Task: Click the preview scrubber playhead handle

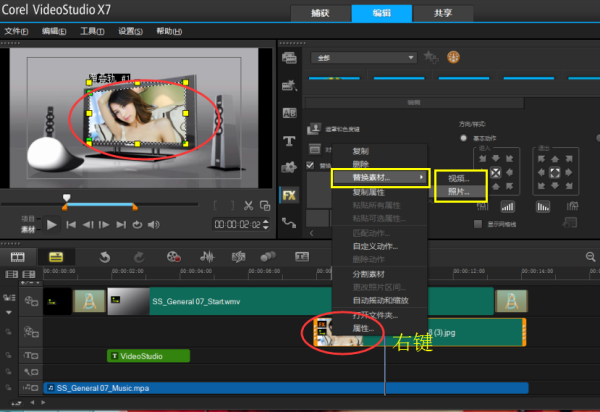Action: (x=66, y=198)
